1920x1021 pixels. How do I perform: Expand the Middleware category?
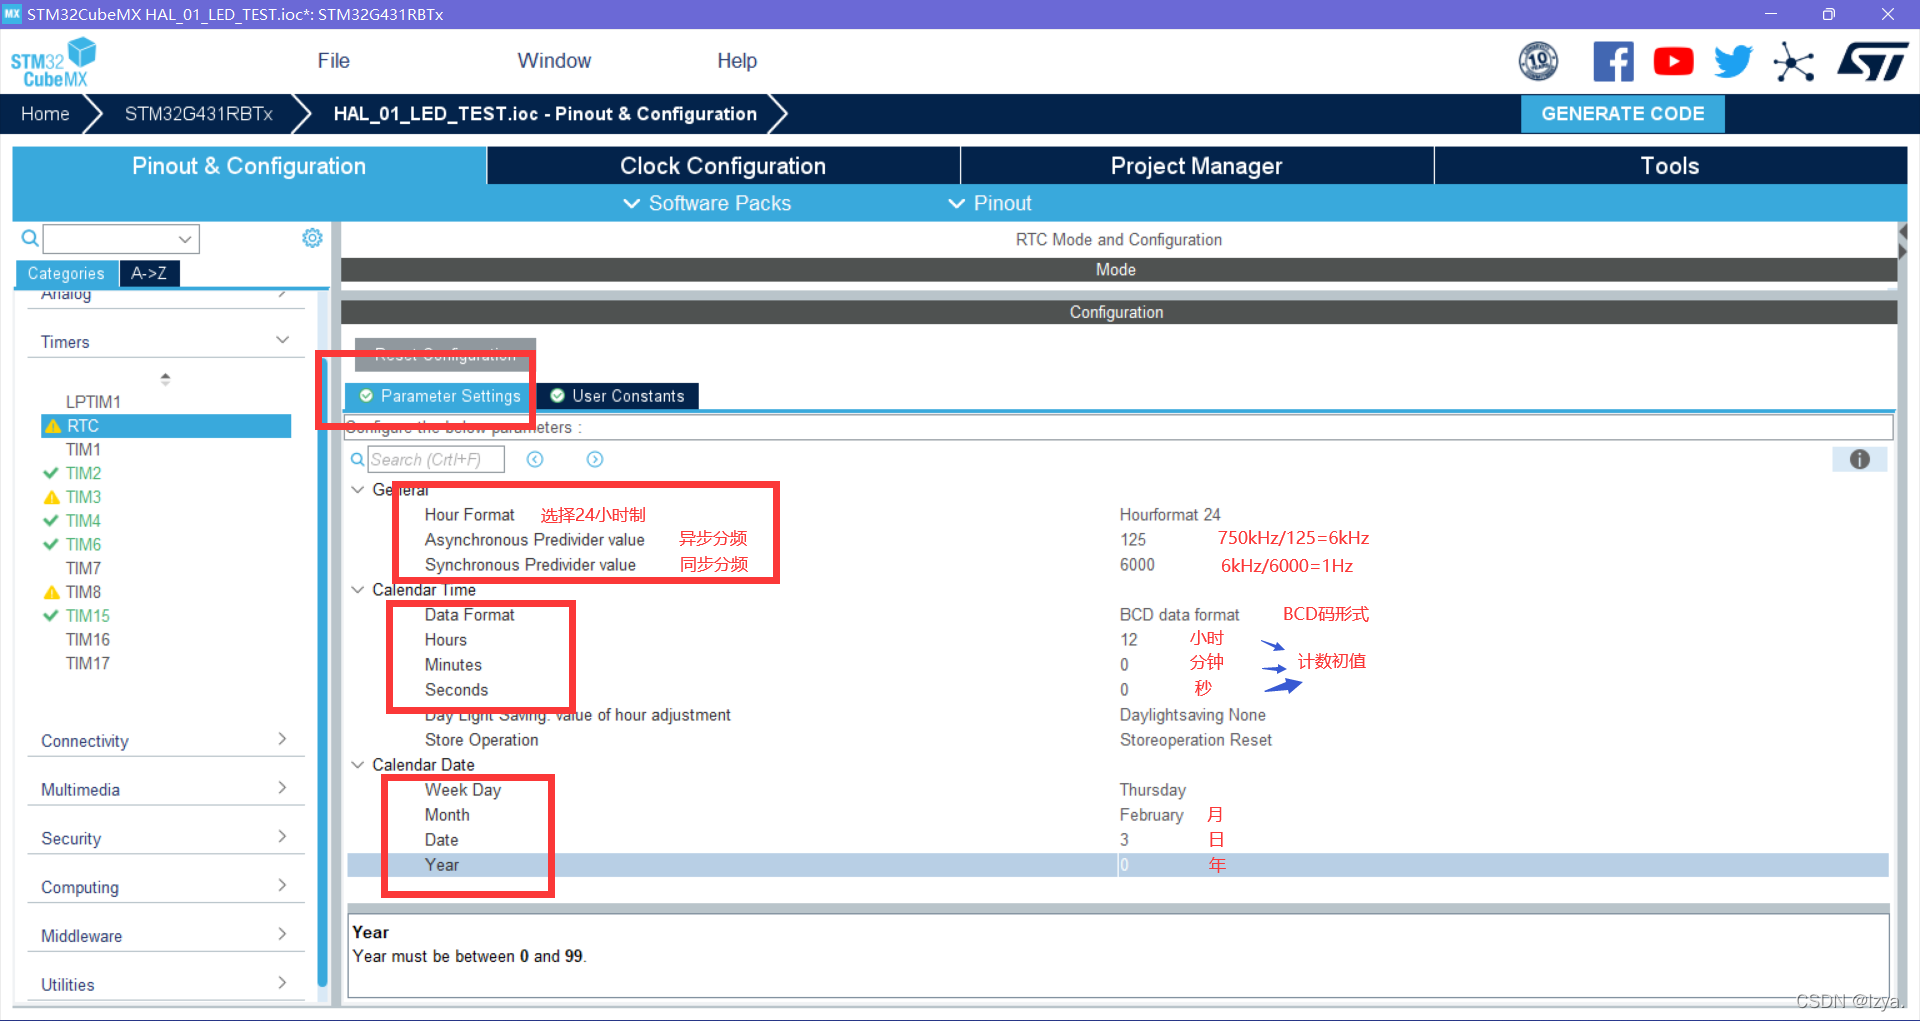(282, 934)
